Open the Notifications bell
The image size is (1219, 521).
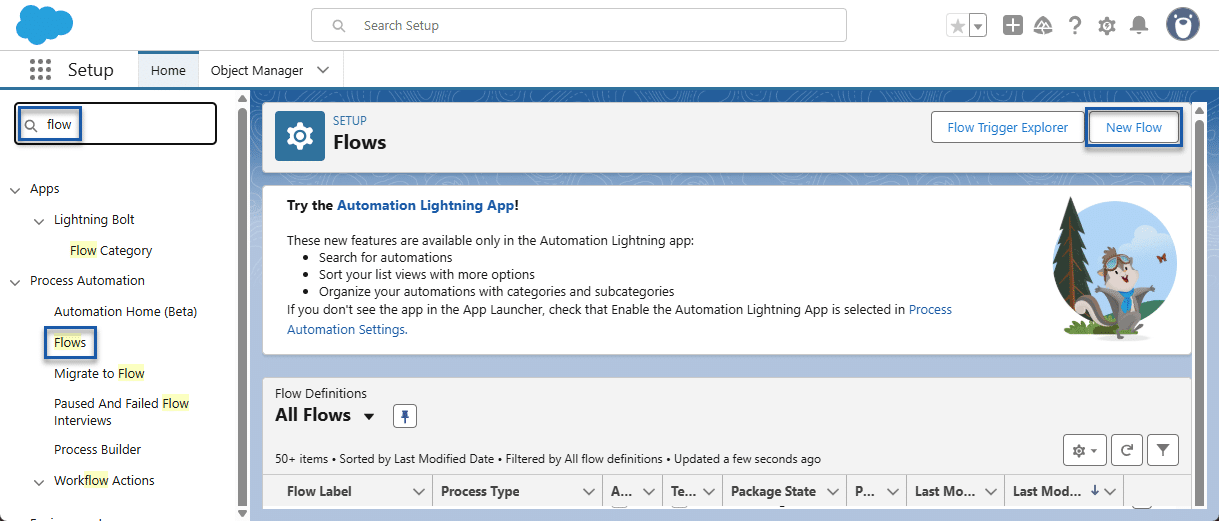click(1139, 26)
